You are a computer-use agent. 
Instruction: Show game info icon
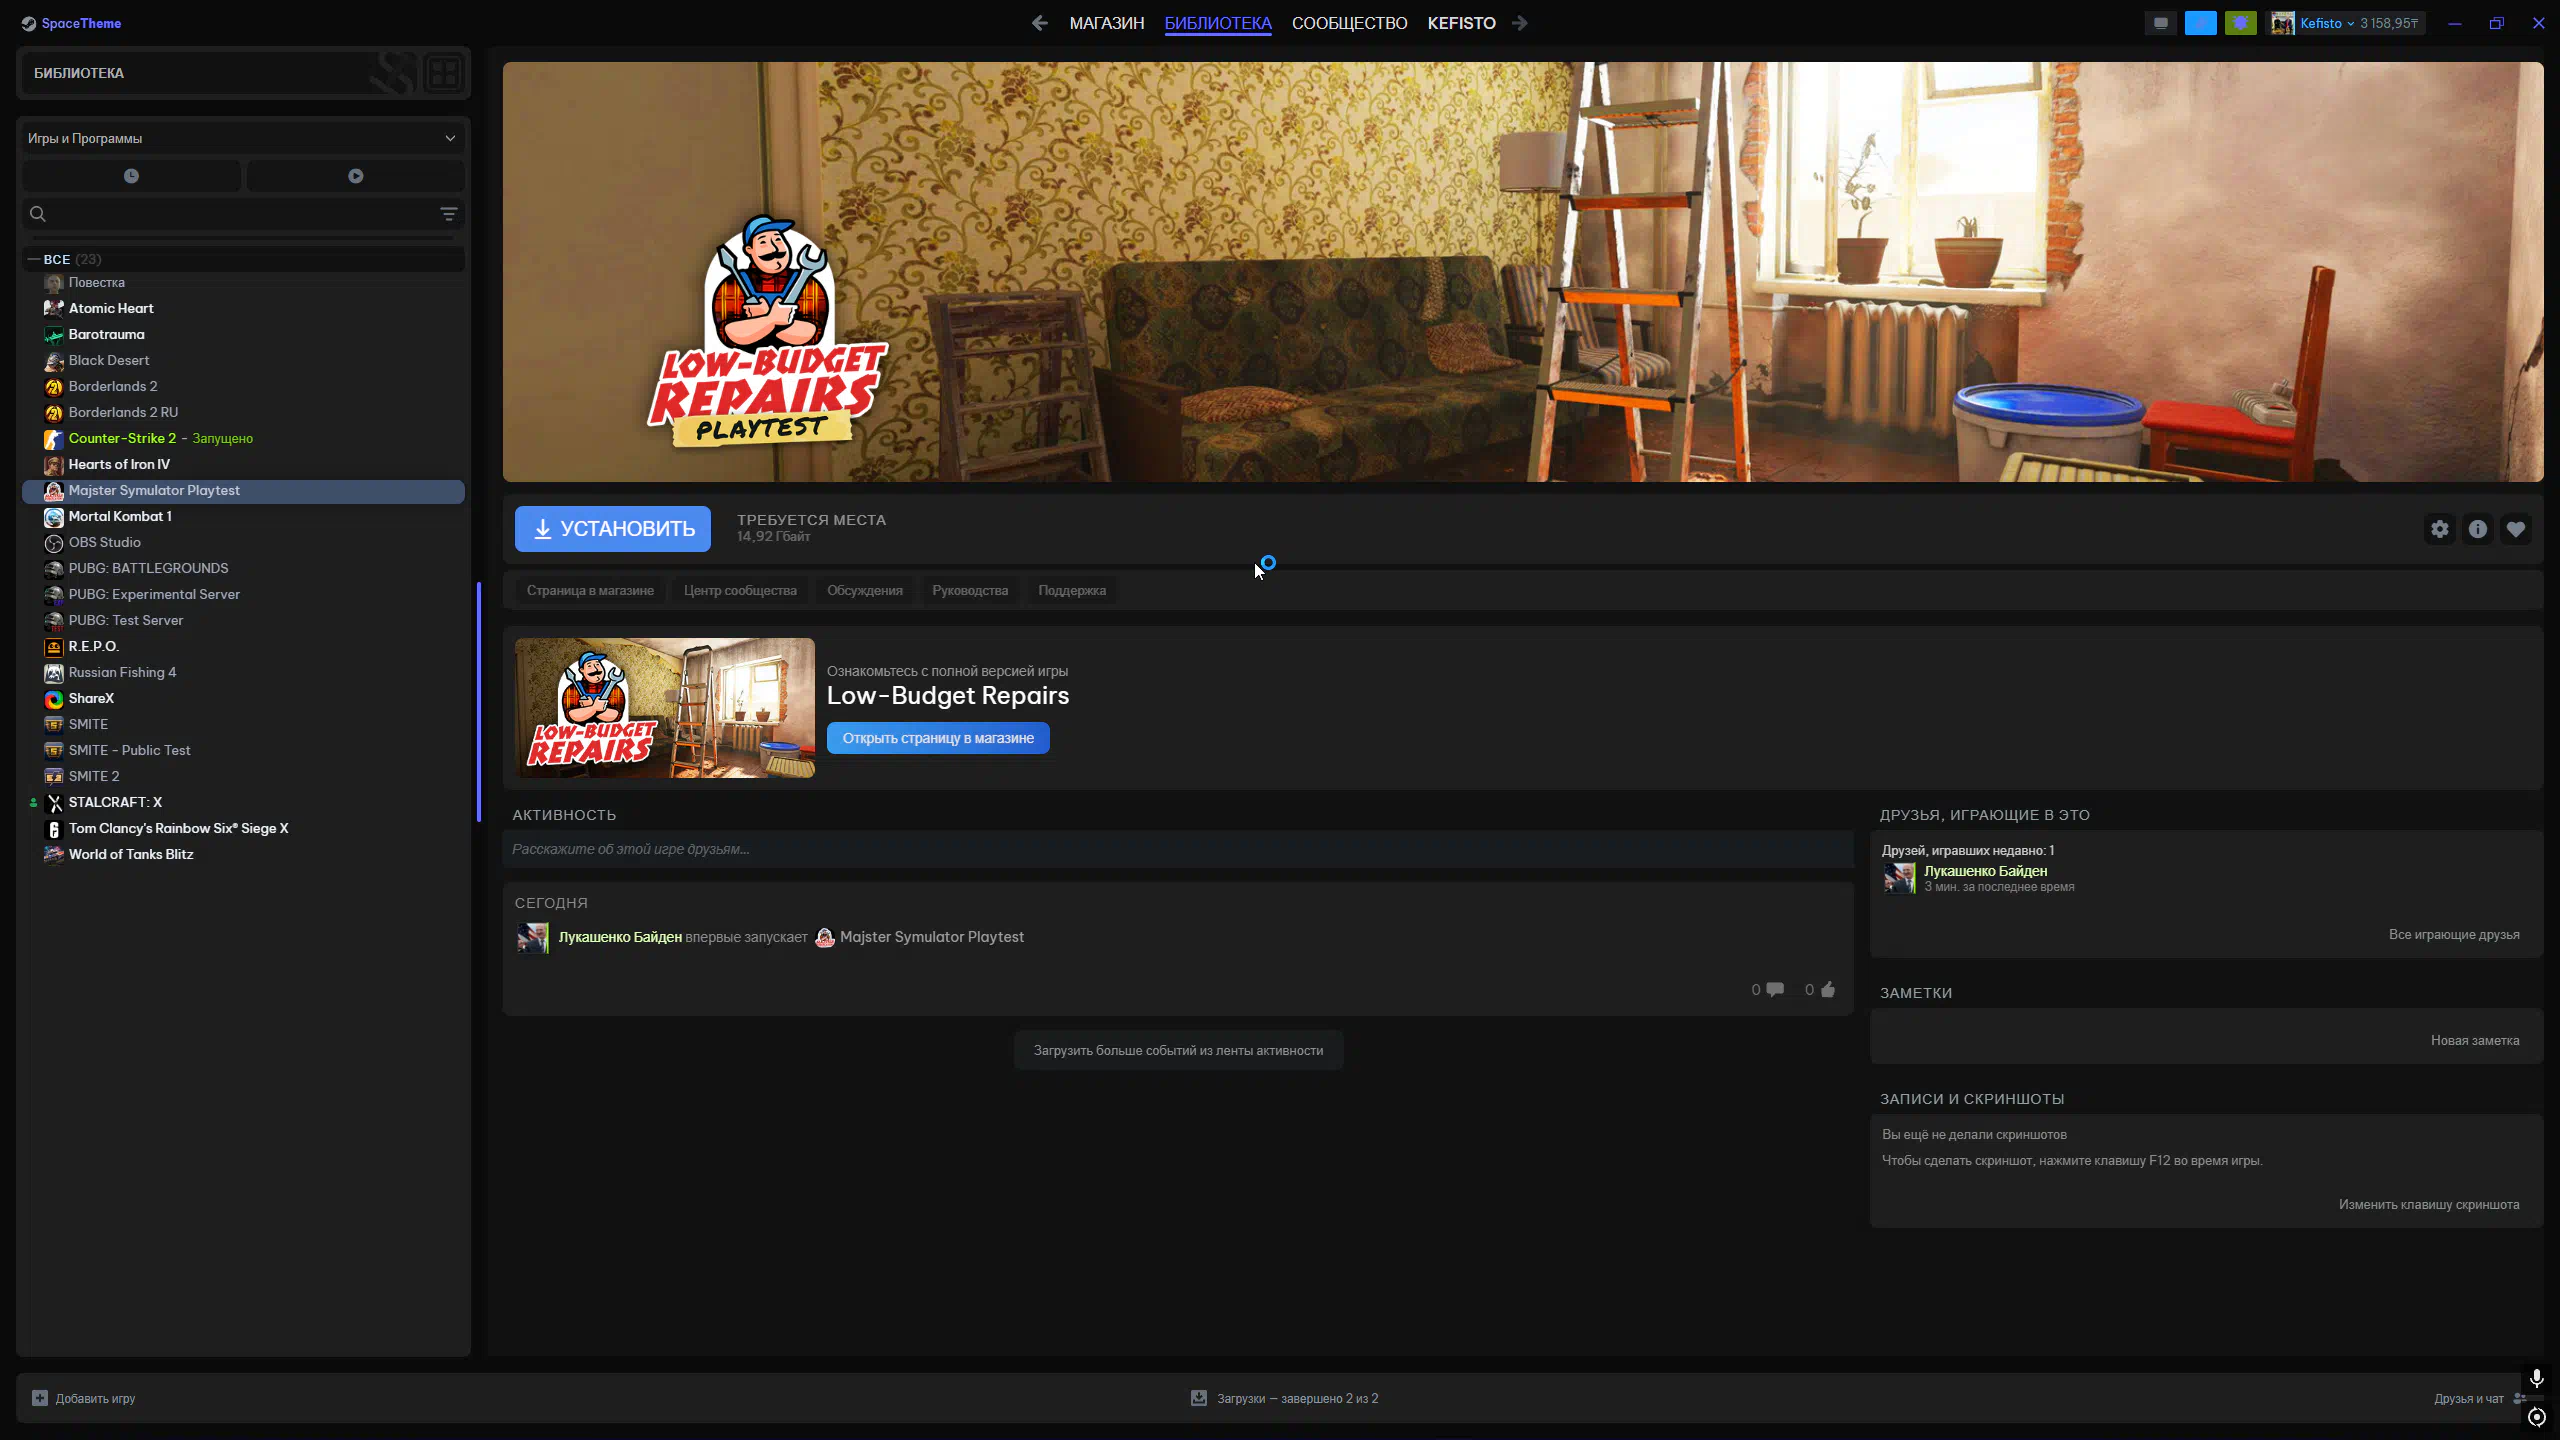pos(2478,529)
